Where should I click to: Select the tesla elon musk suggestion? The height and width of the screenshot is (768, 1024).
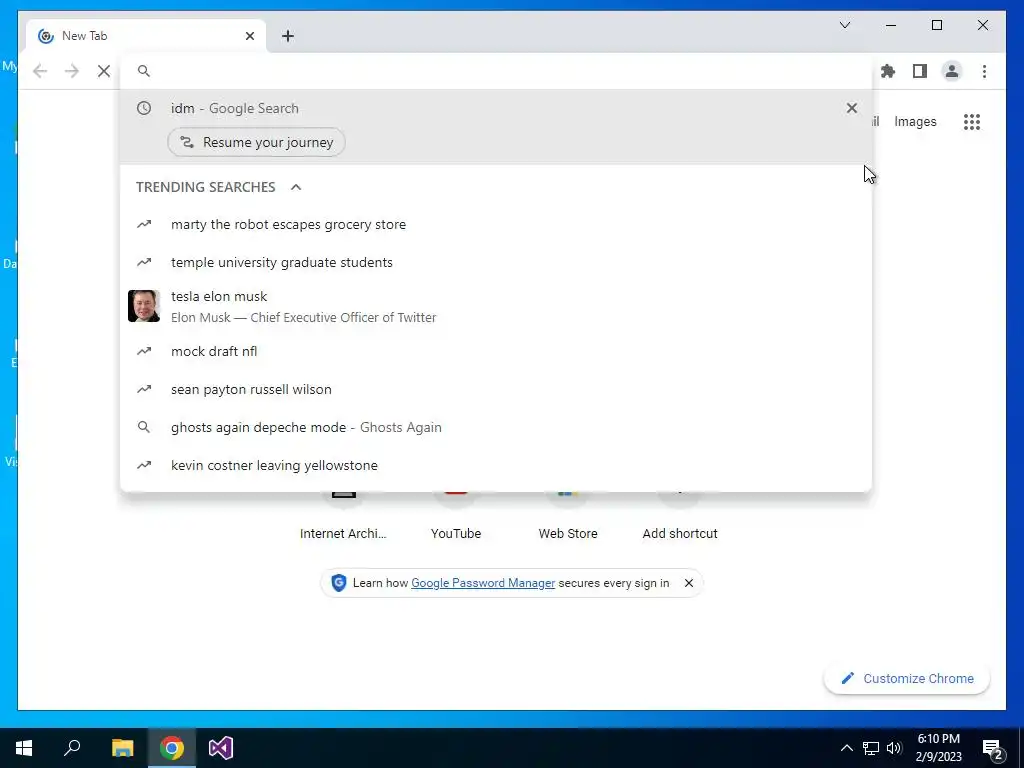(x=496, y=306)
